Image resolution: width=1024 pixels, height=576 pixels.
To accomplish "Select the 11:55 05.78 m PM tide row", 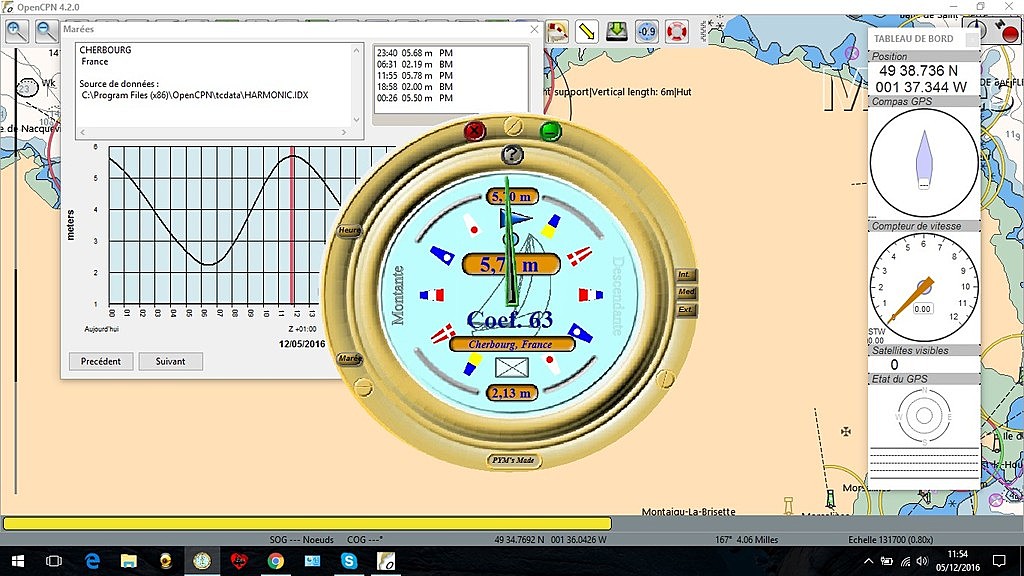I will 415,75.
